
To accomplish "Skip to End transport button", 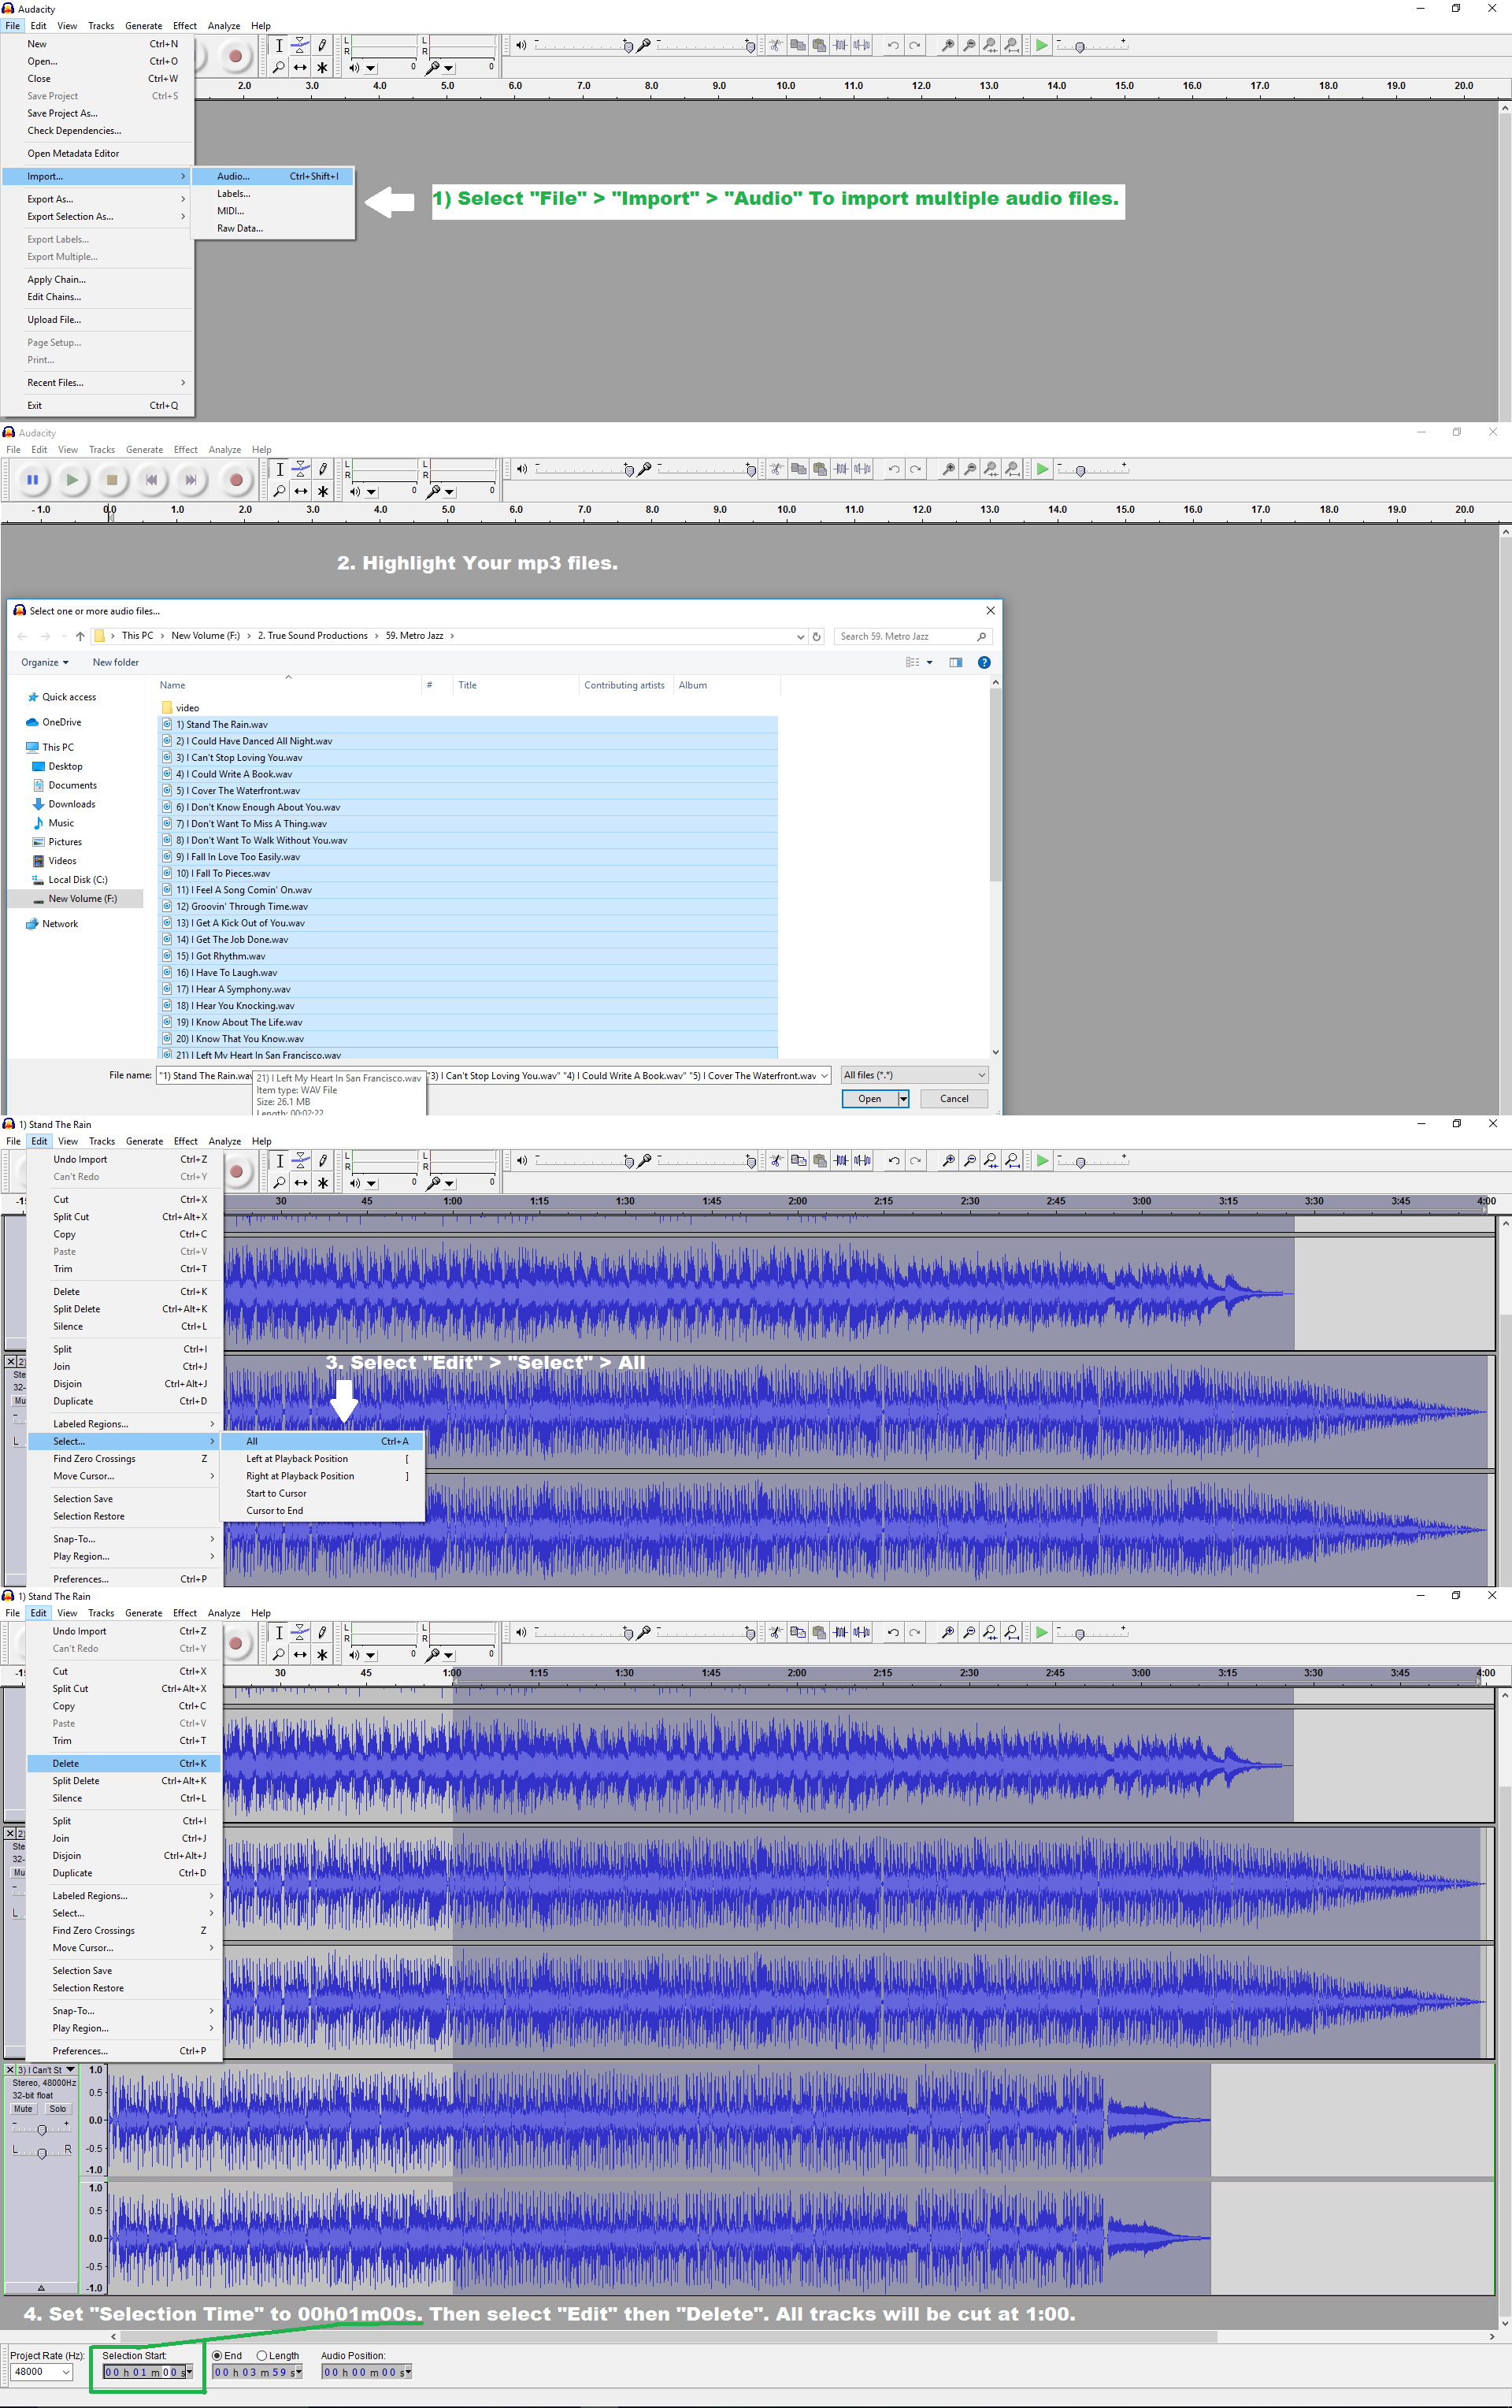I will pos(191,480).
